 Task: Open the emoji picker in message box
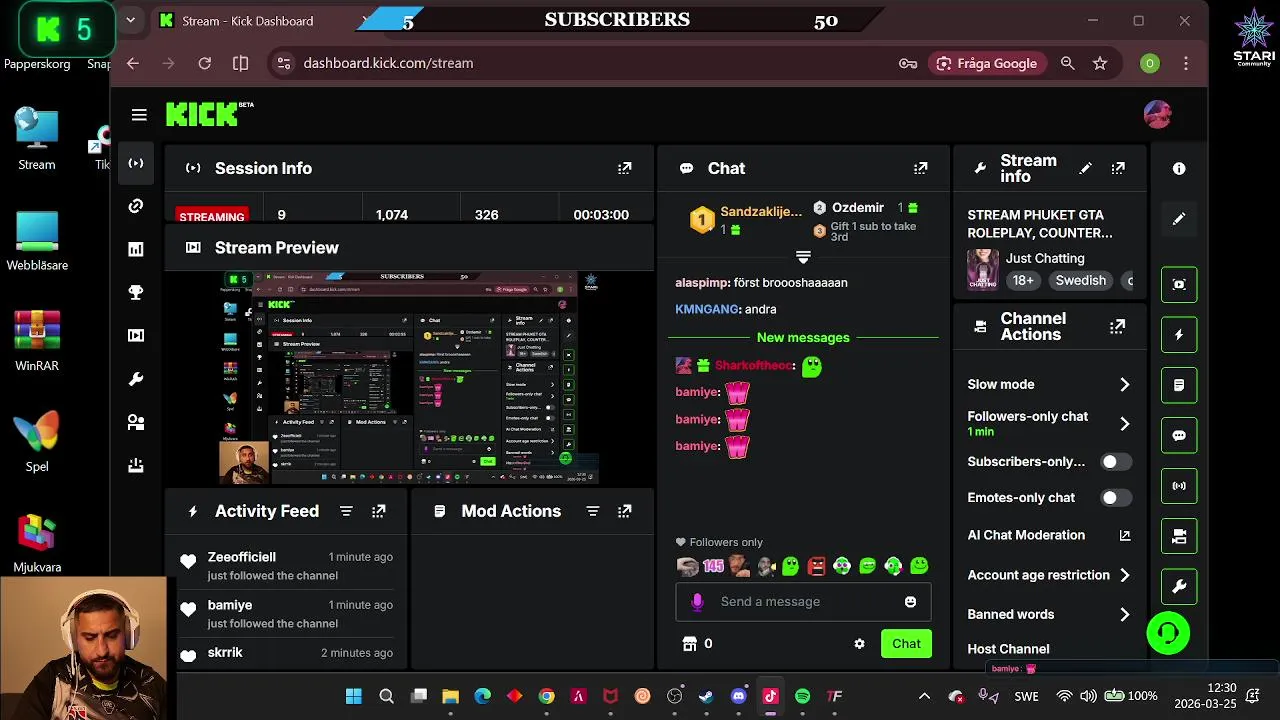pos(910,601)
